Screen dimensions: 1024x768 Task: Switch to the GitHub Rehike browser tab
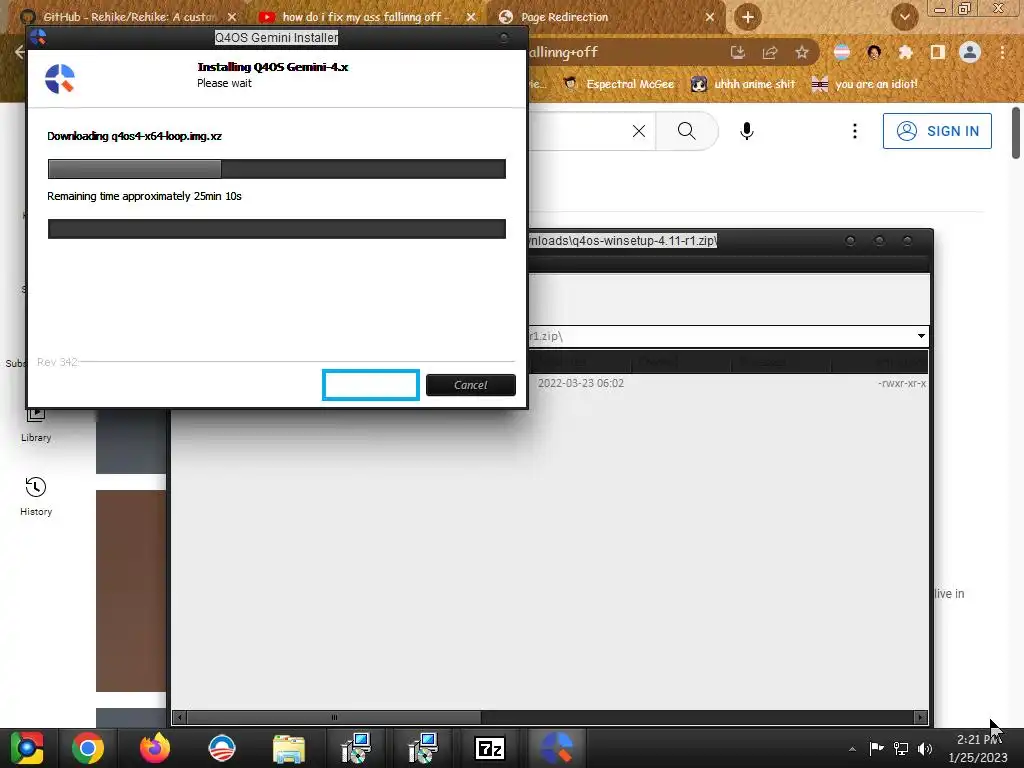coord(127,17)
